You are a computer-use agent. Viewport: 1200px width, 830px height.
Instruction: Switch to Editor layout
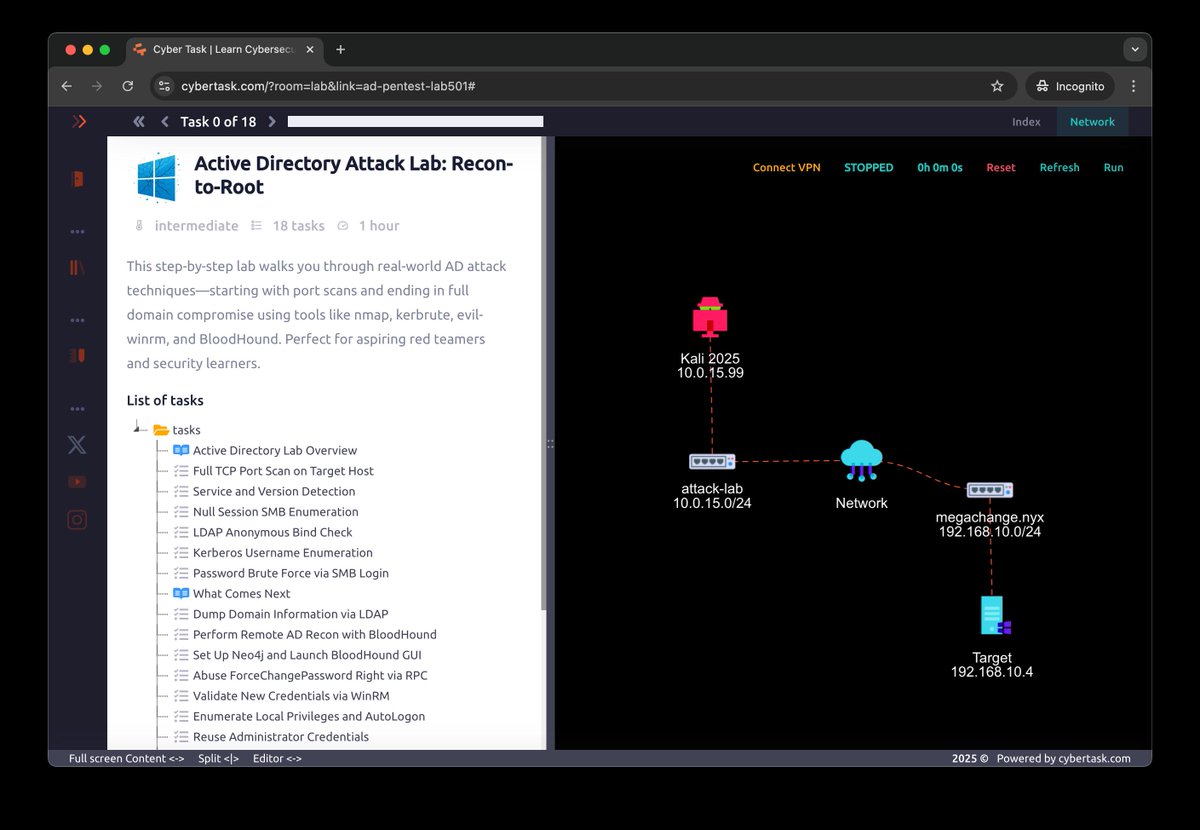pyautogui.click(x=277, y=759)
